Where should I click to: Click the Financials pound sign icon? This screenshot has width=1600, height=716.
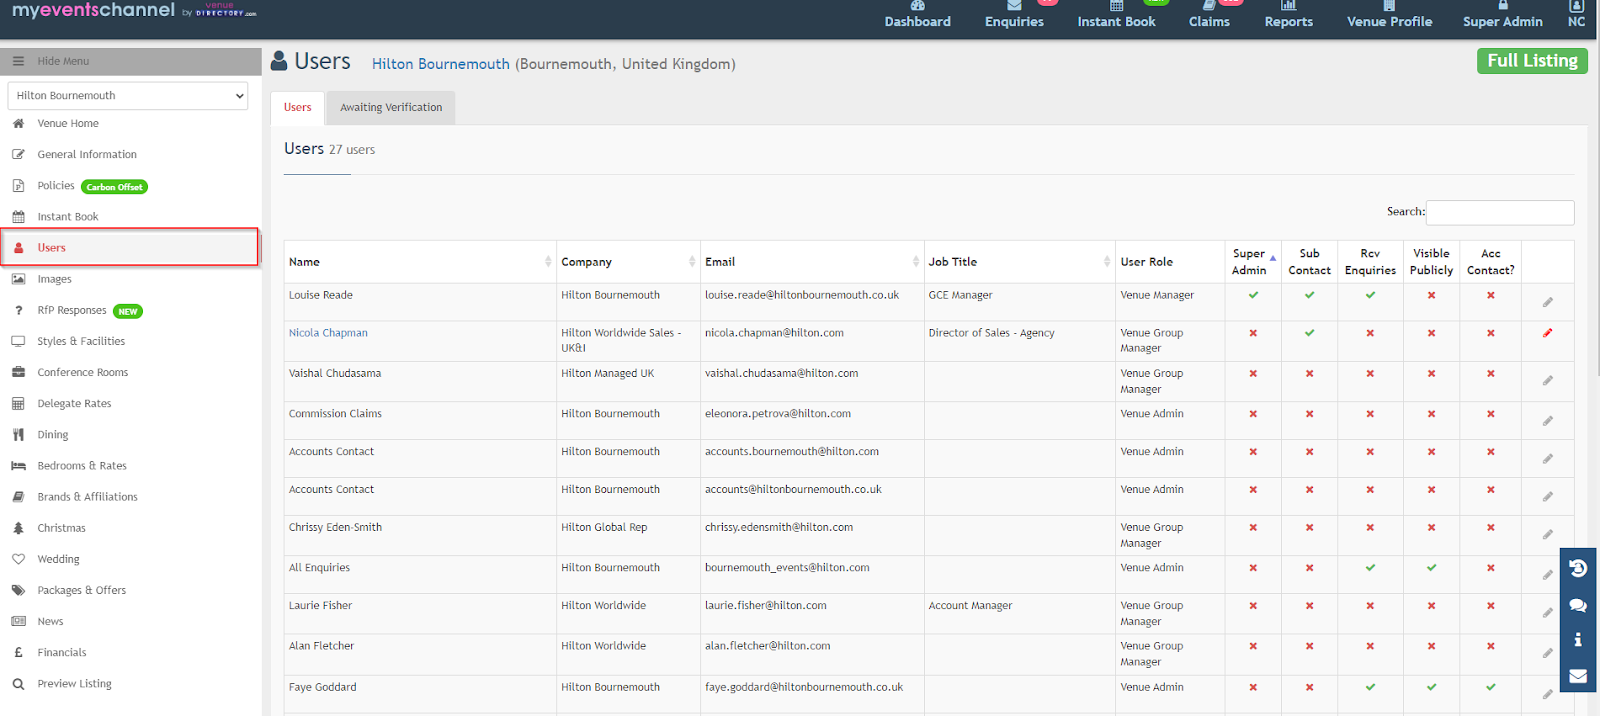tap(18, 652)
